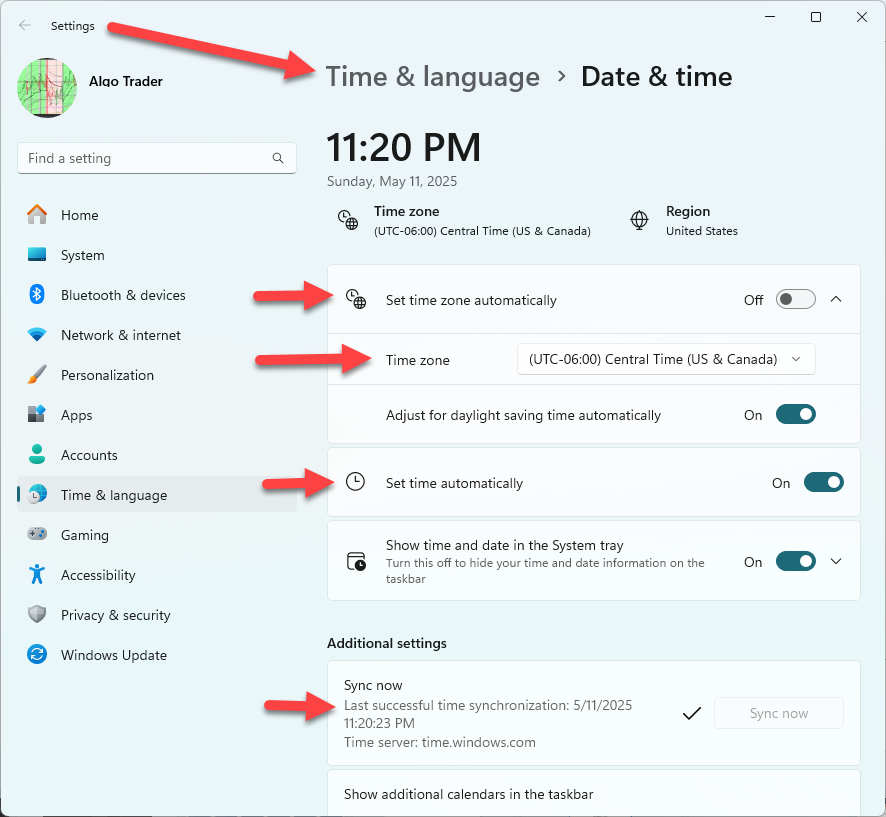The width and height of the screenshot is (886, 817).
Task: Click the Time & language globe clock icon
Action: 37,494
